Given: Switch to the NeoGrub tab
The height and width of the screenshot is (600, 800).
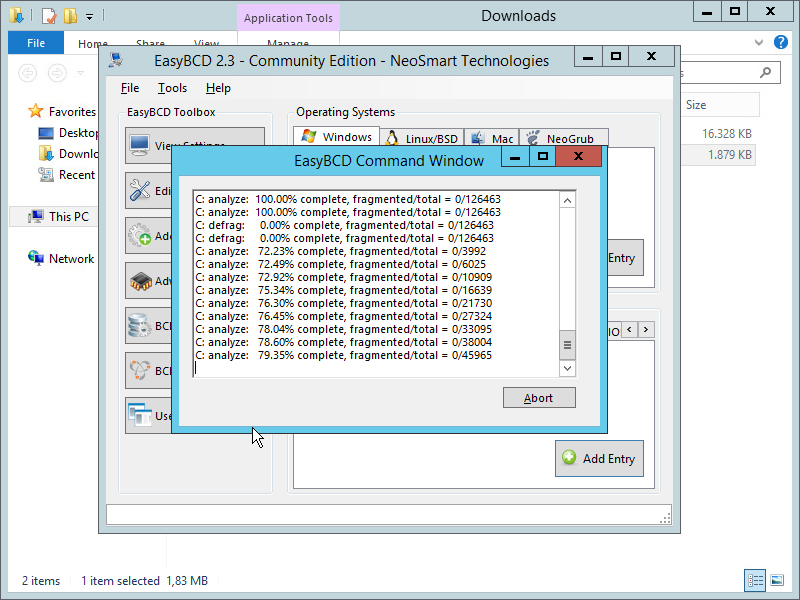Looking at the screenshot, I should click(x=564, y=138).
